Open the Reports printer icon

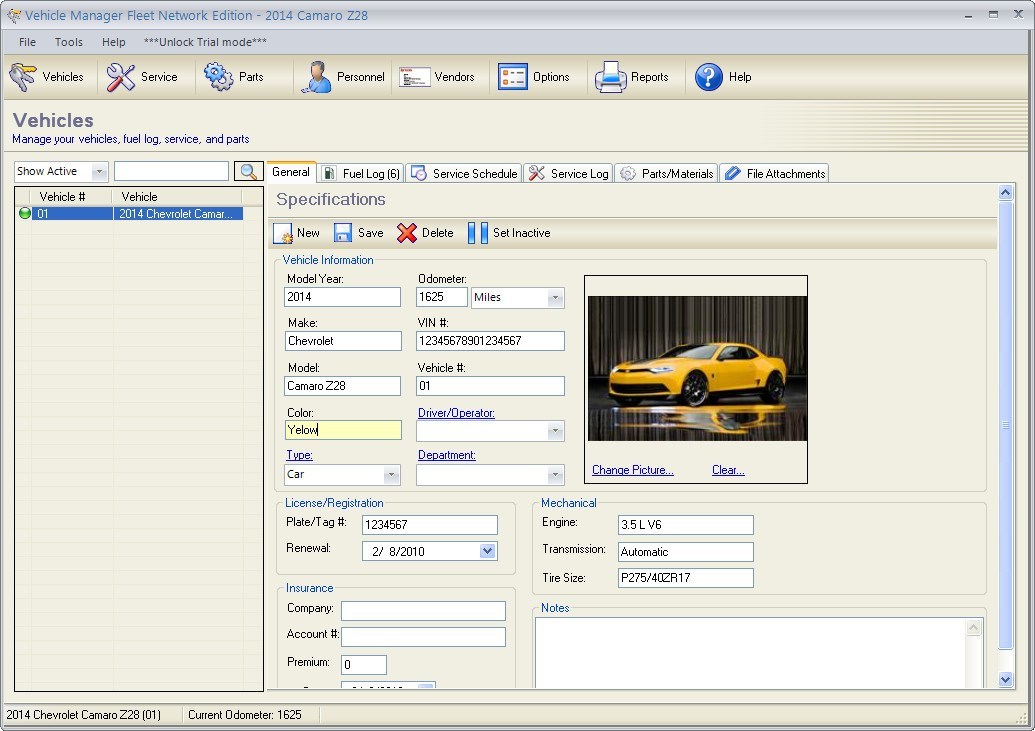coord(610,77)
